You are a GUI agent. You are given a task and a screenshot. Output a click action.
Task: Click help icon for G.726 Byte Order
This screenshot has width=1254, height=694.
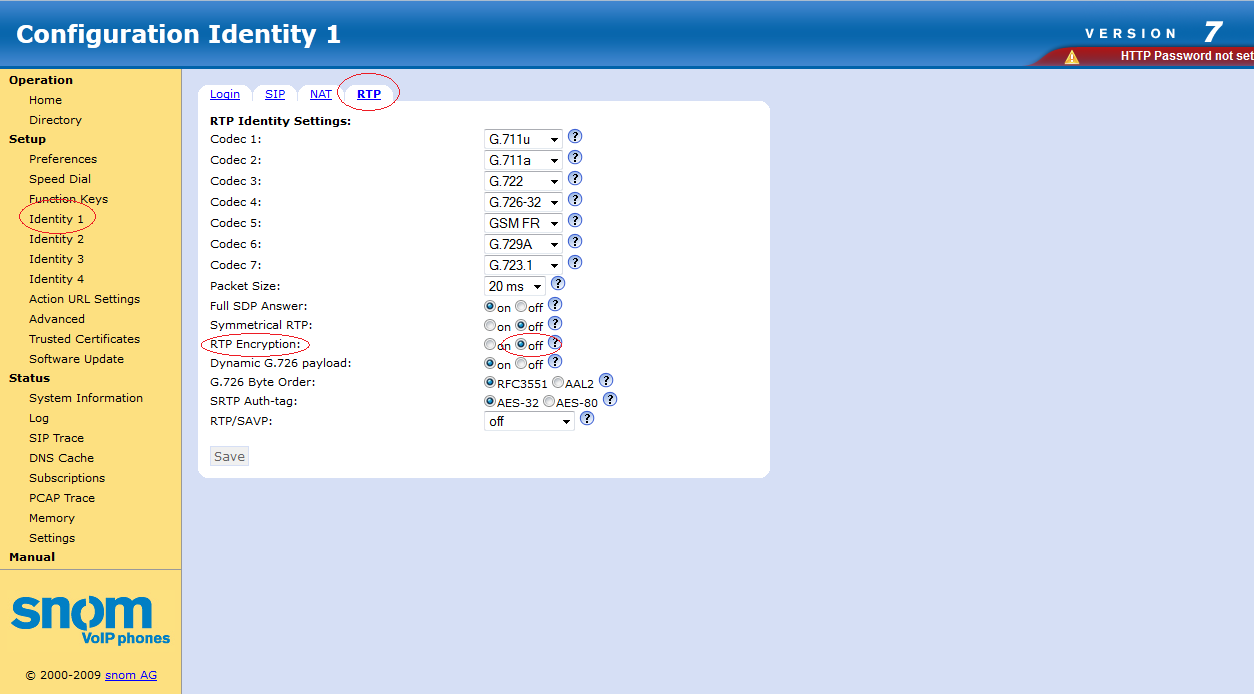(x=605, y=381)
